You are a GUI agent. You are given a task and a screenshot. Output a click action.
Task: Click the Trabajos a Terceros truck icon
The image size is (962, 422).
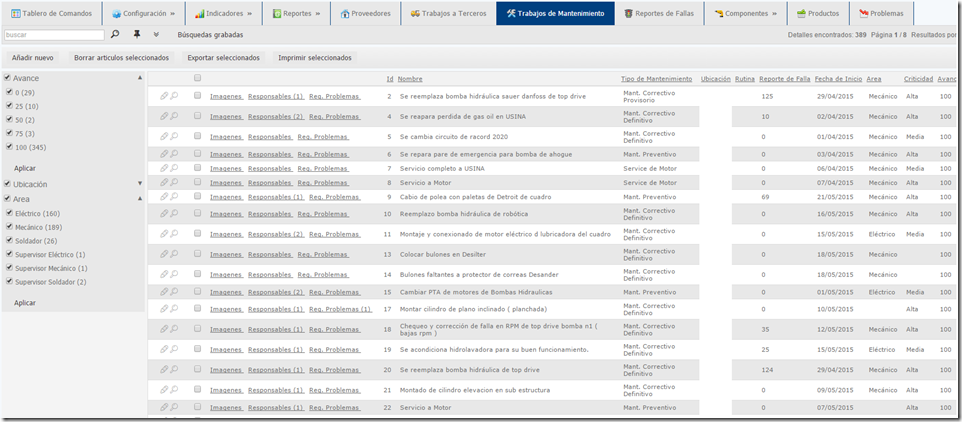coord(415,13)
